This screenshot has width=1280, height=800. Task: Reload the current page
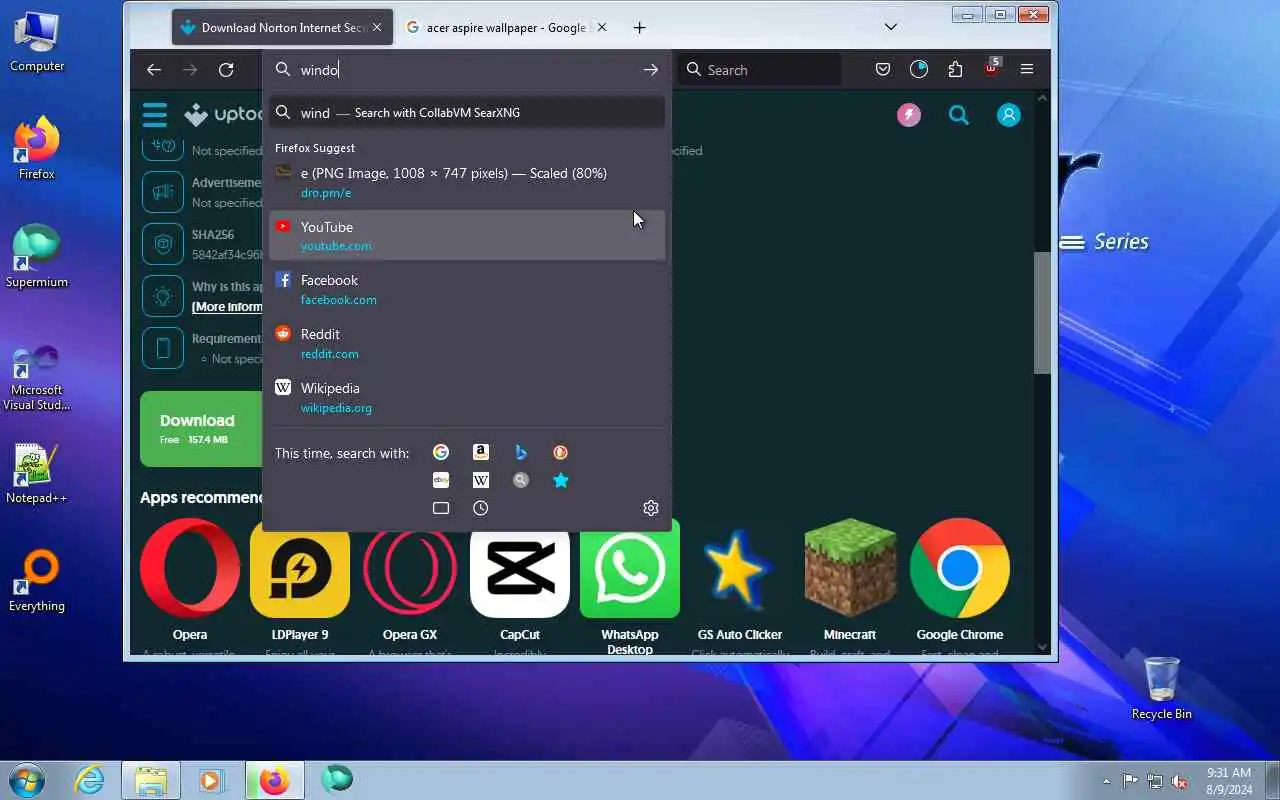click(226, 70)
